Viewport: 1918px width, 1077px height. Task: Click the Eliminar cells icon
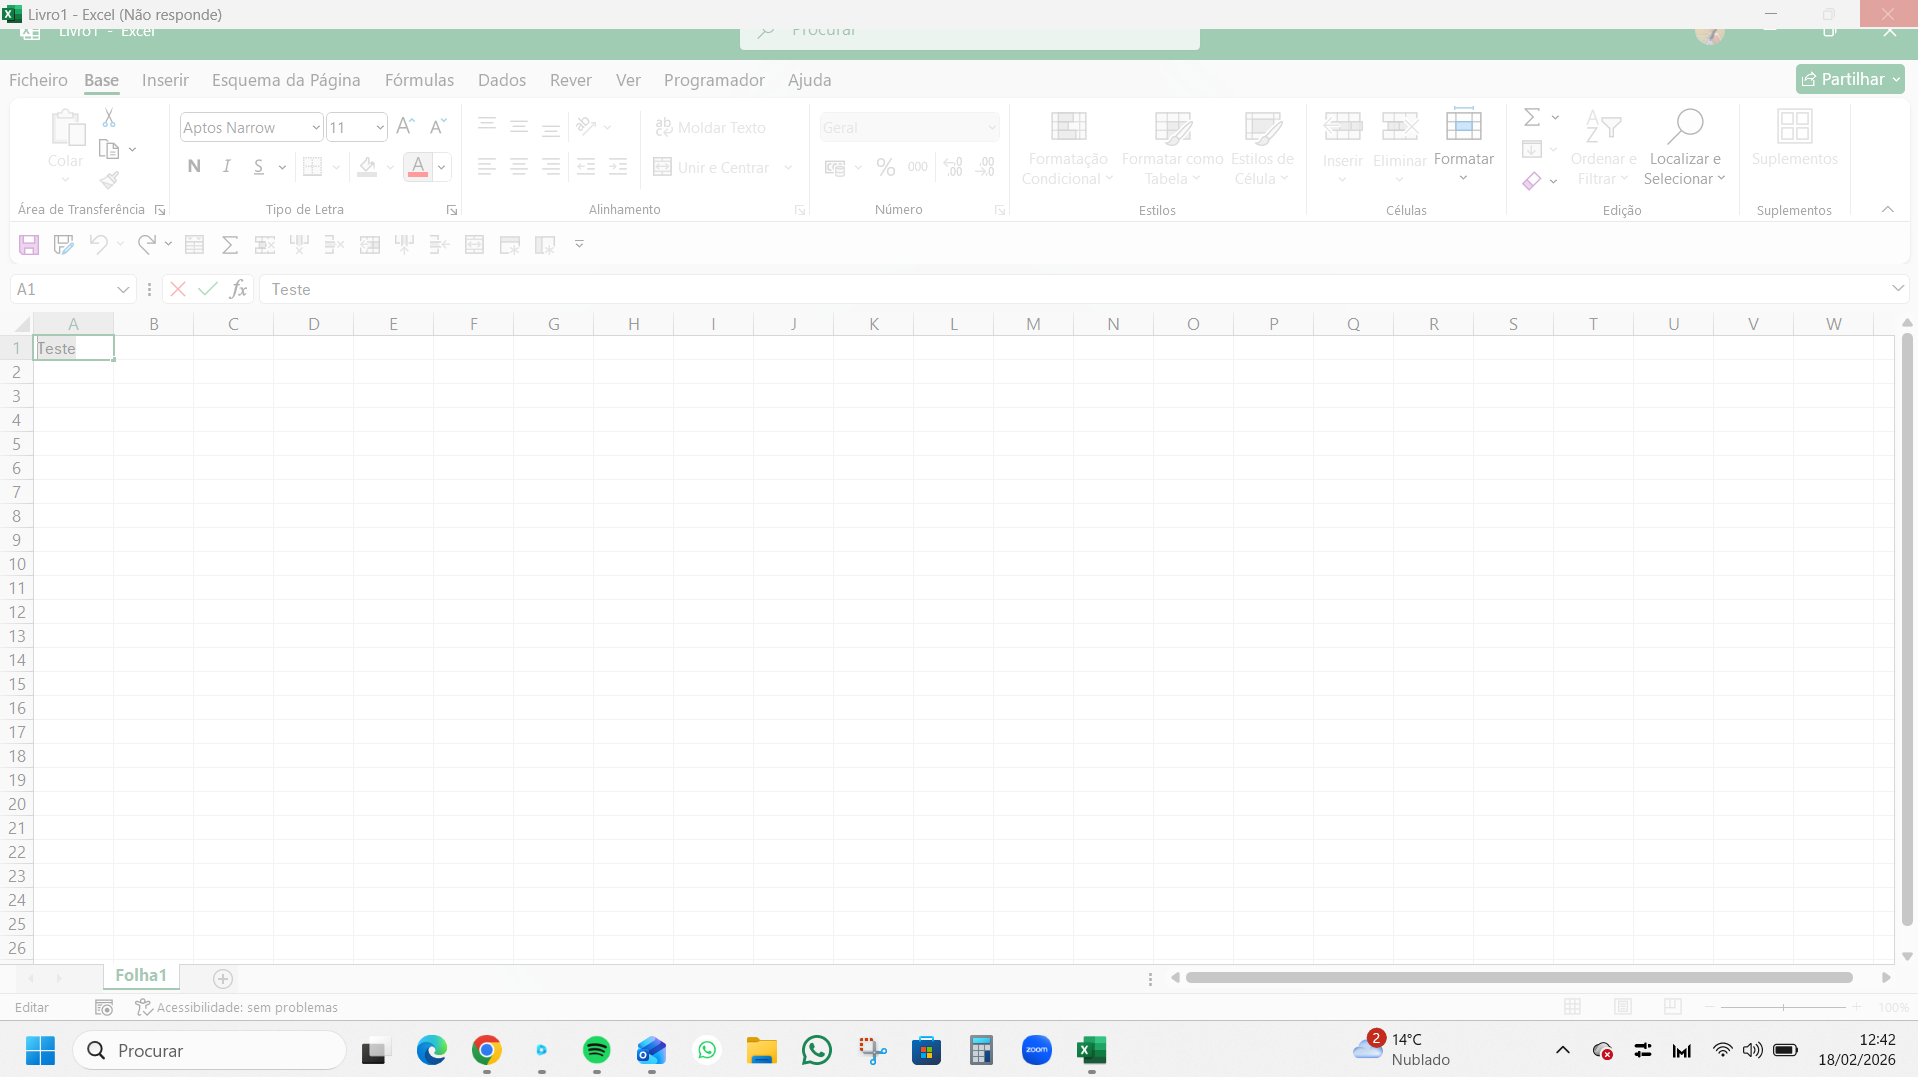(x=1399, y=127)
